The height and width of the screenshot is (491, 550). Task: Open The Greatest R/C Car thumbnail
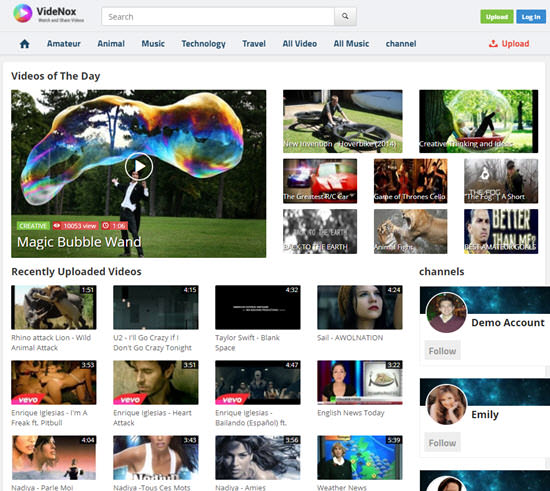click(320, 181)
